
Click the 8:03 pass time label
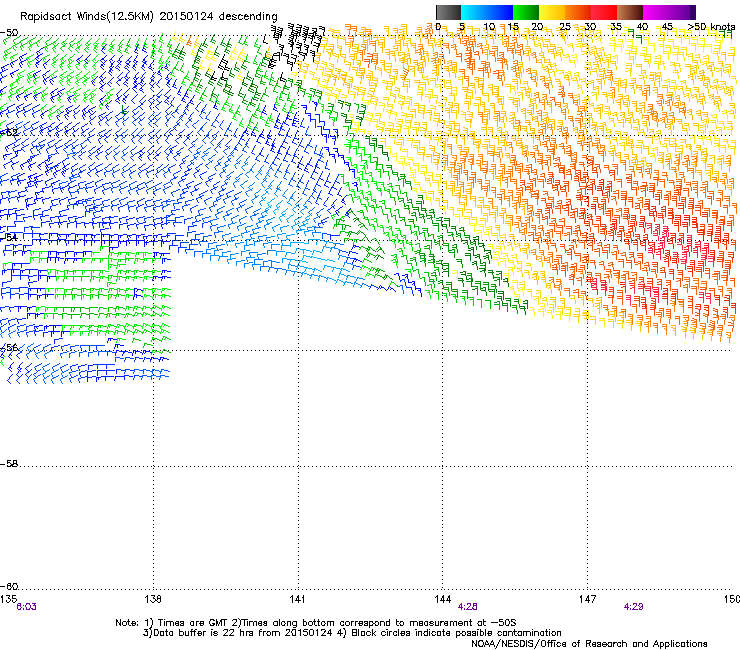click(x=26, y=607)
